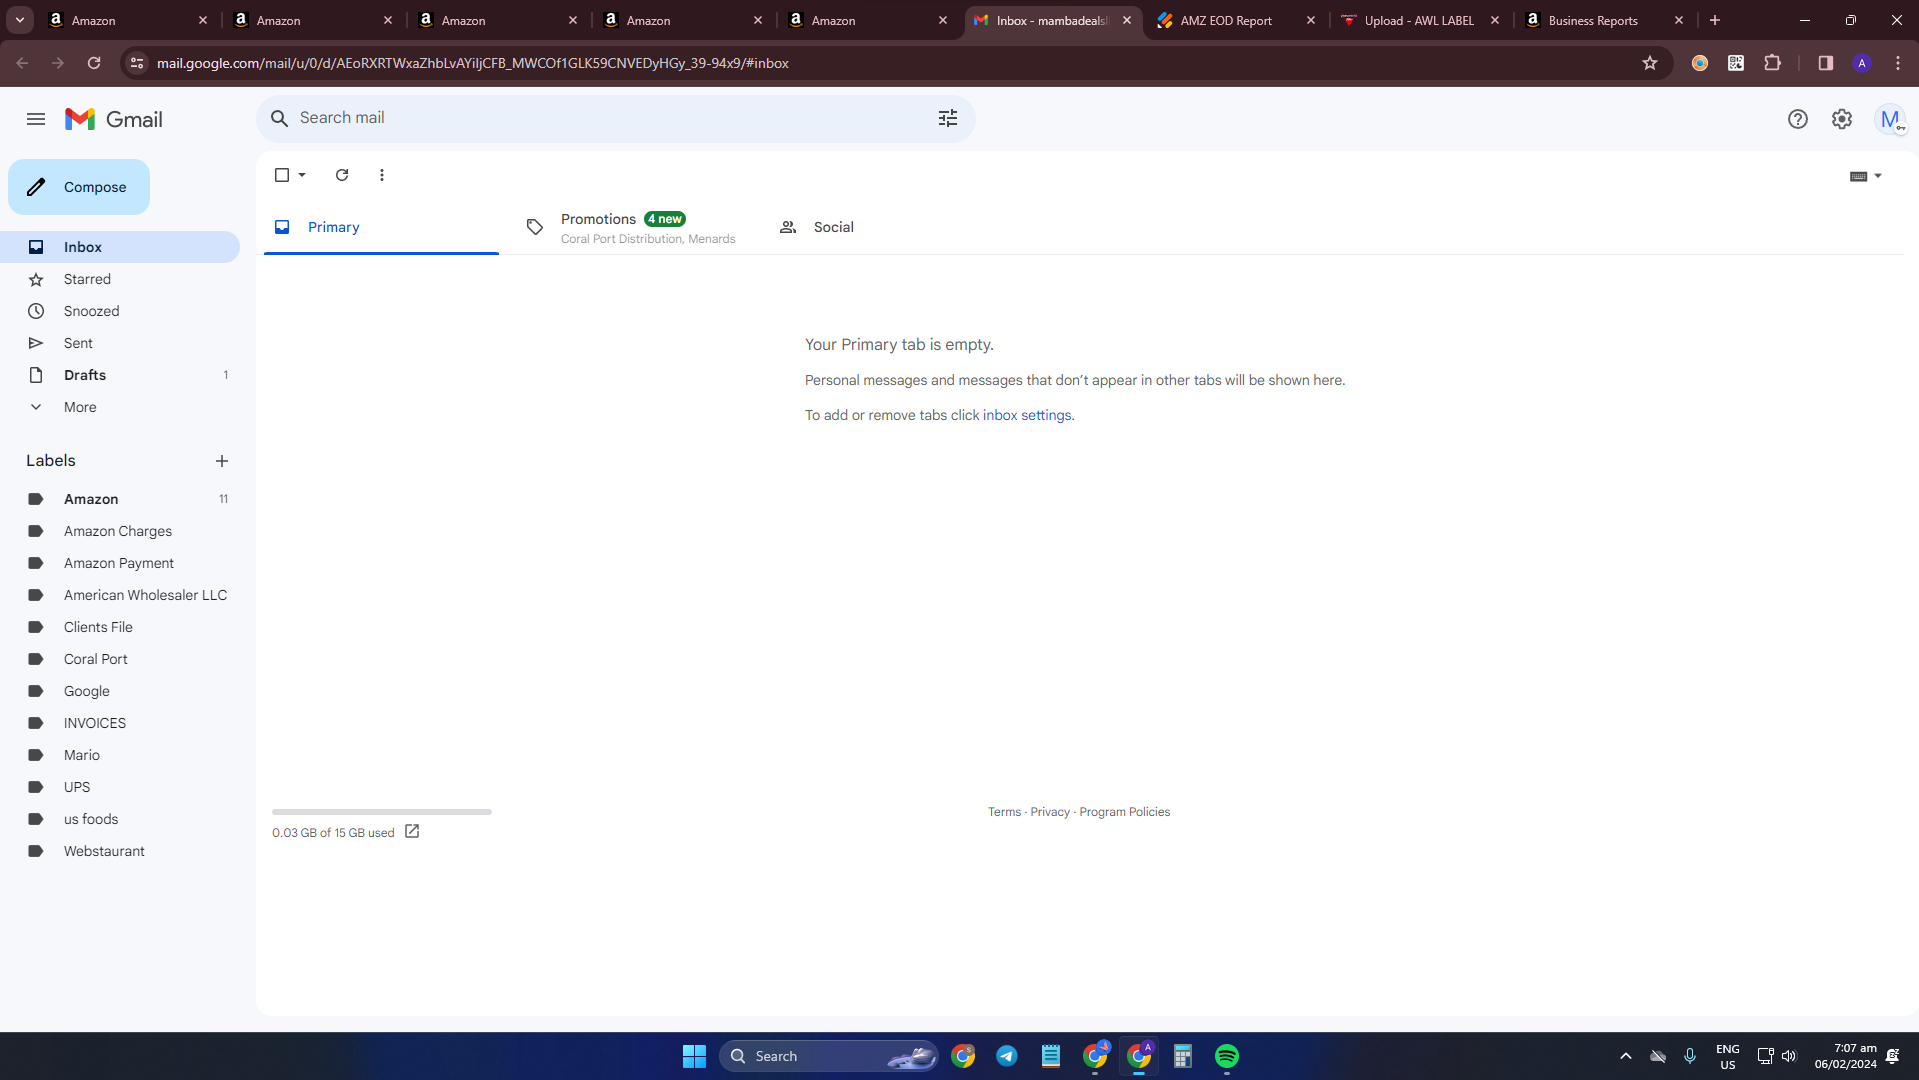Screen dimensions: 1919x1080
Task: Switch to the Social tab
Action: [885, 227]
